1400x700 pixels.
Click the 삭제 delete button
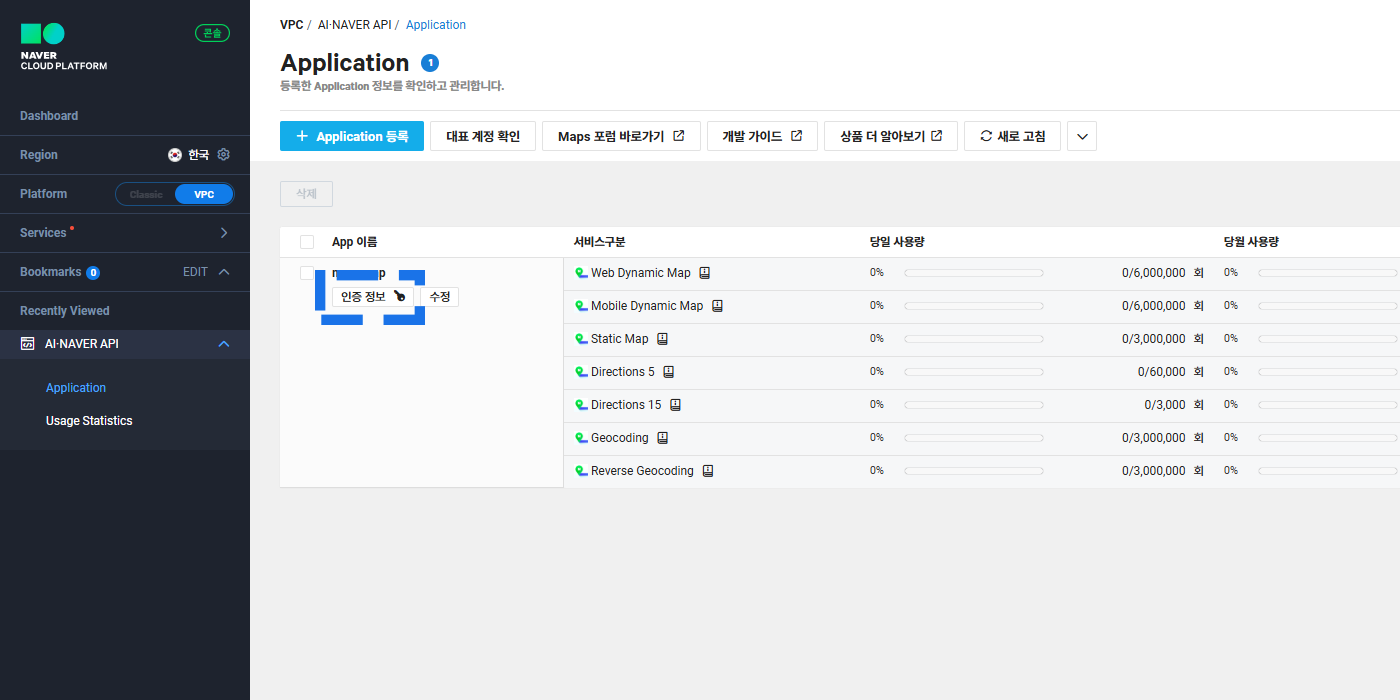[x=306, y=194]
